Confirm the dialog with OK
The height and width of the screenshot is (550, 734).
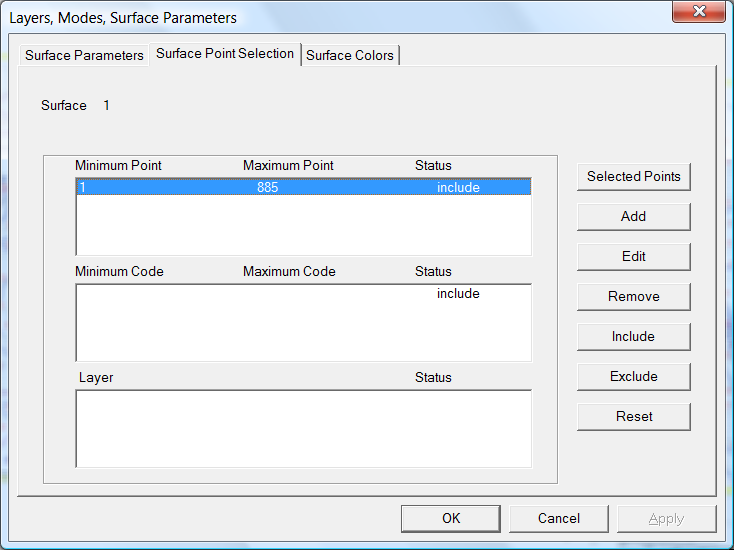(451, 518)
